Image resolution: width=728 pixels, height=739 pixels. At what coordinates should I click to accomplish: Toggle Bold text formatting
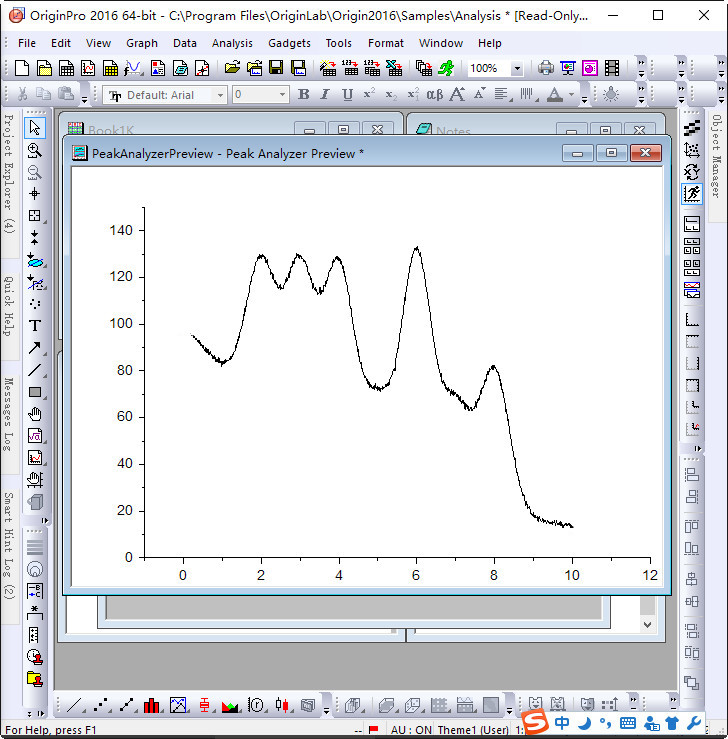[x=303, y=95]
